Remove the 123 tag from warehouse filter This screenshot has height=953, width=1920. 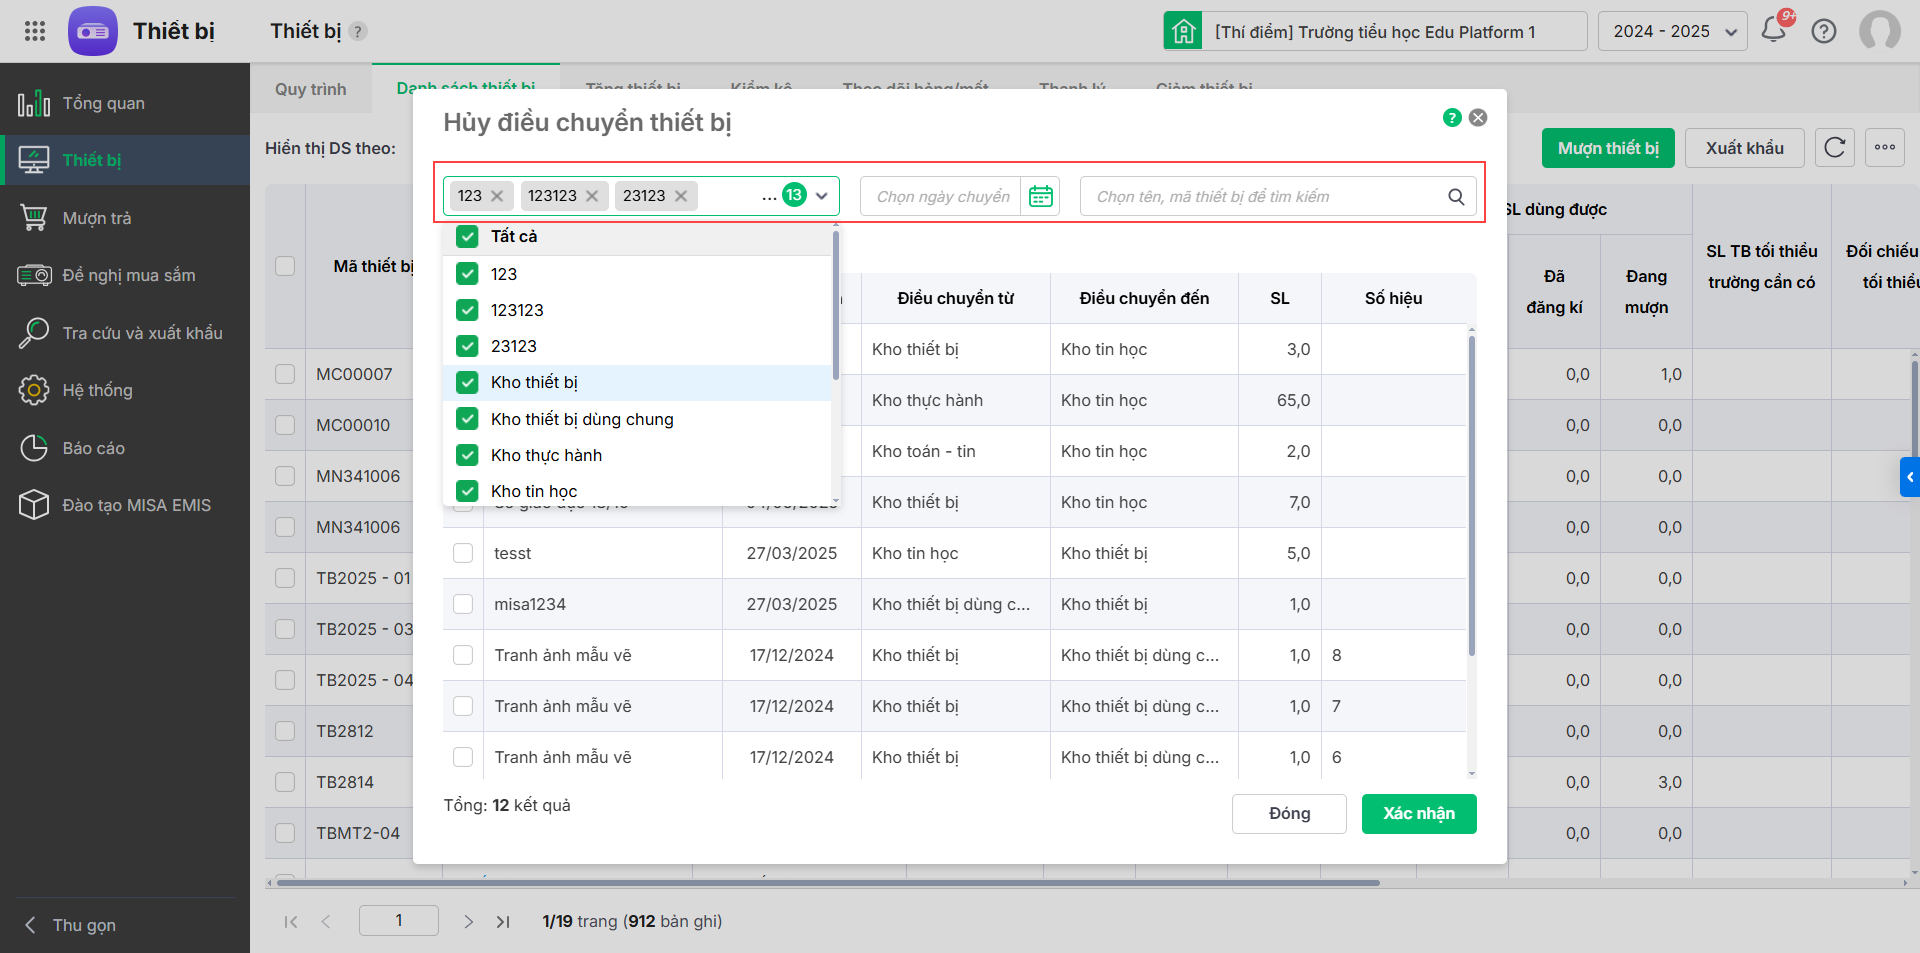point(497,196)
